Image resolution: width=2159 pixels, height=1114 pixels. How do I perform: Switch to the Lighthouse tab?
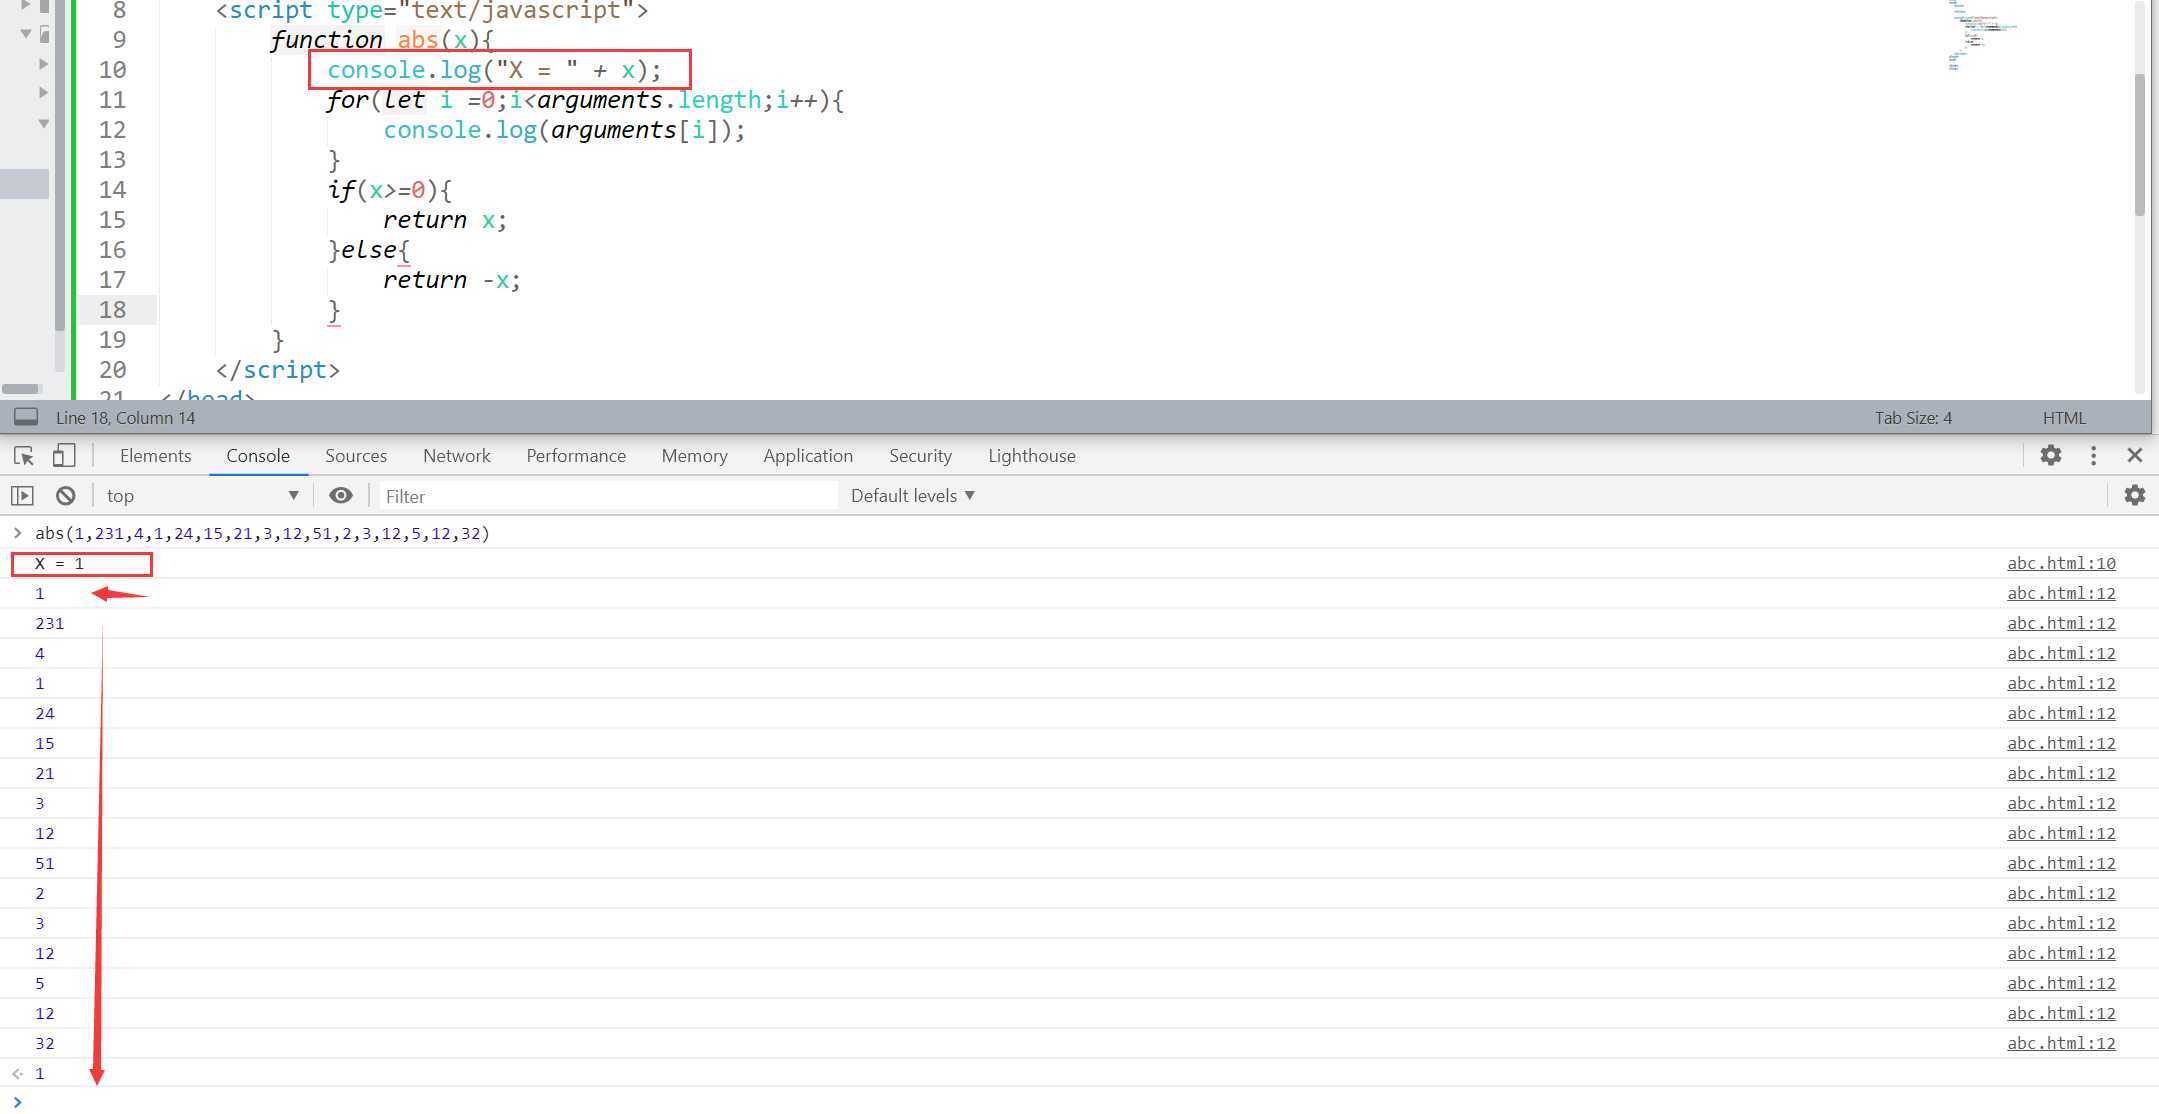[1032, 456]
